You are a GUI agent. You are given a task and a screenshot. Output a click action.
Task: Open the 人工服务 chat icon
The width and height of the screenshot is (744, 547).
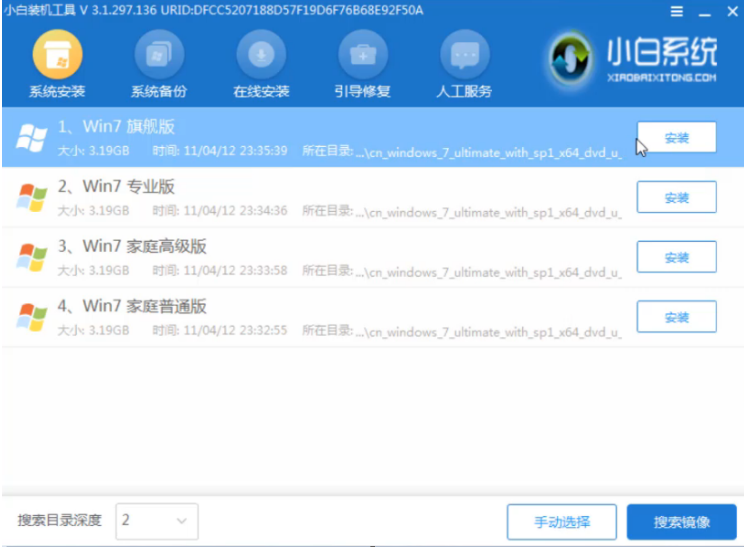[x=465, y=54]
